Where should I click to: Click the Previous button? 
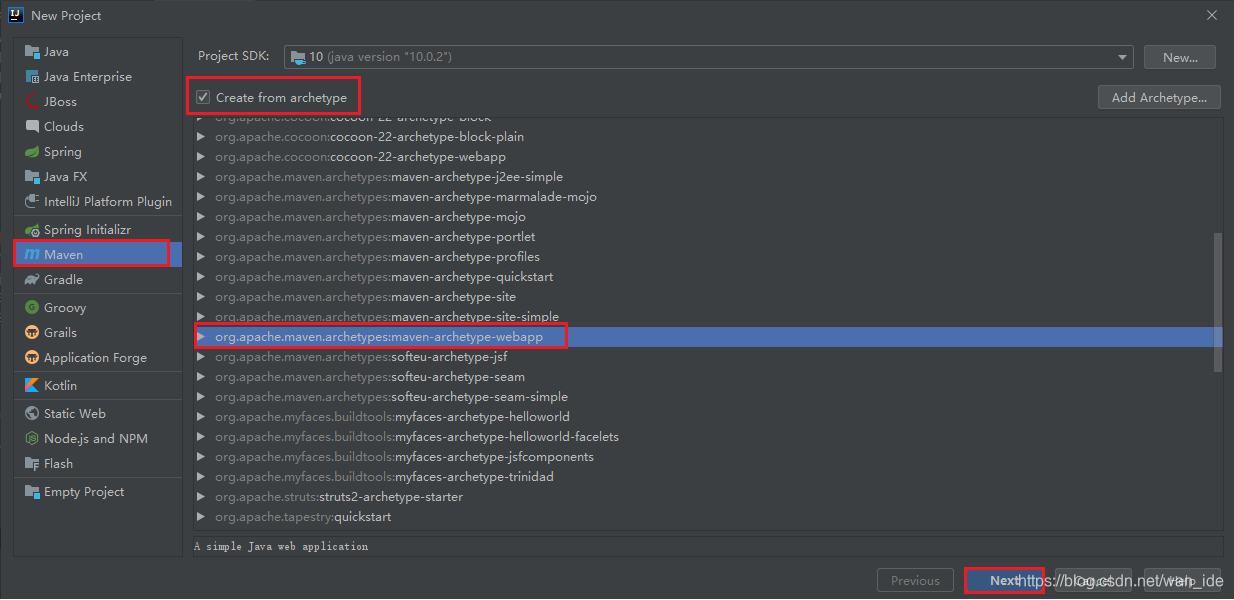pos(915,581)
